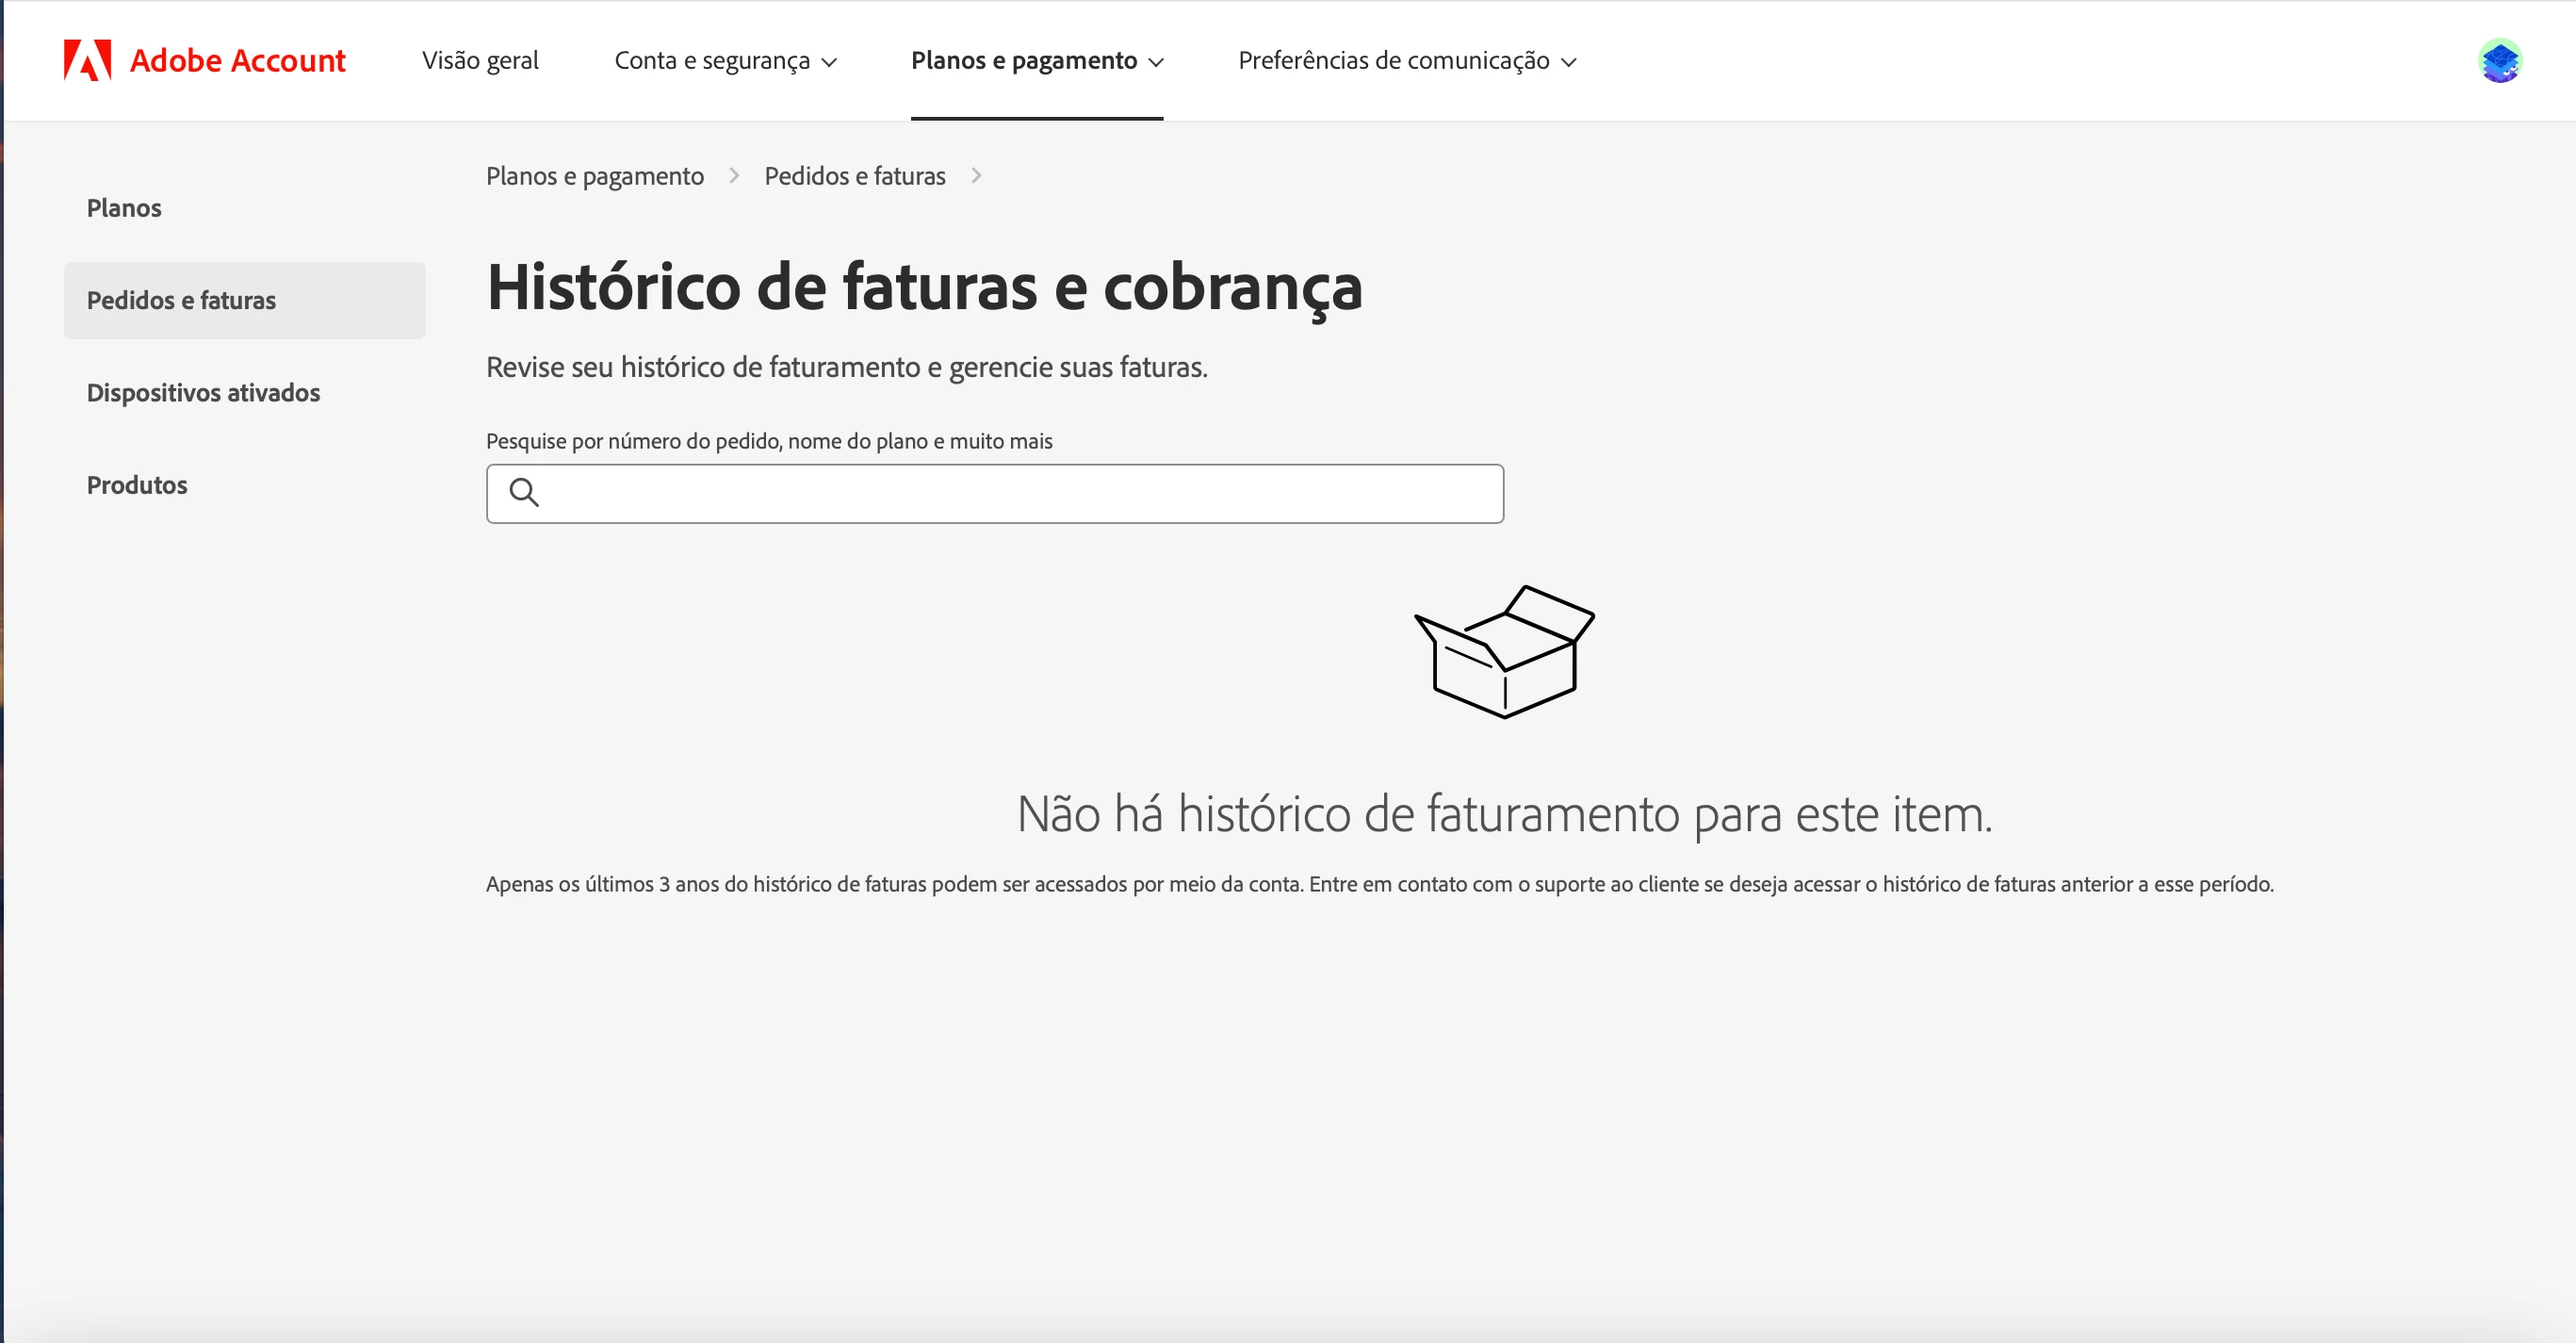Click the chevron after Planos e pagamento breadcrumb
The height and width of the screenshot is (1343, 2576).
coord(734,176)
